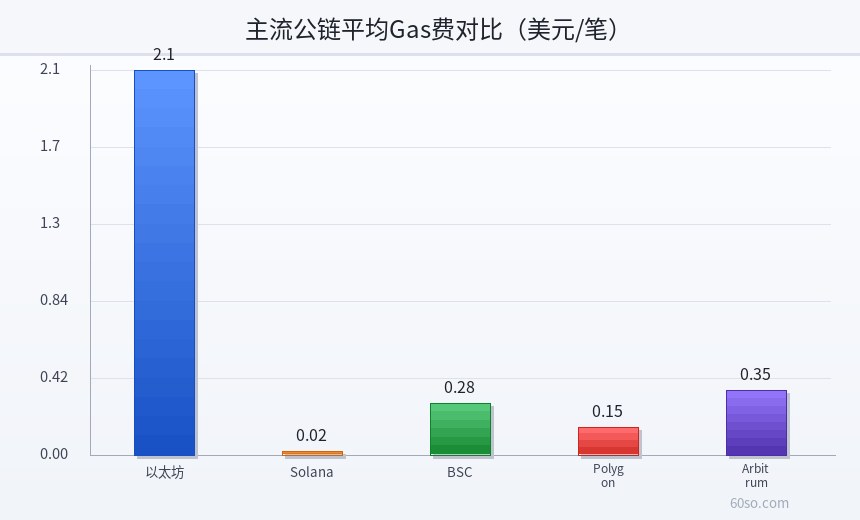
Task: Click the 0.02 value label above Solana
Action: pos(312,435)
